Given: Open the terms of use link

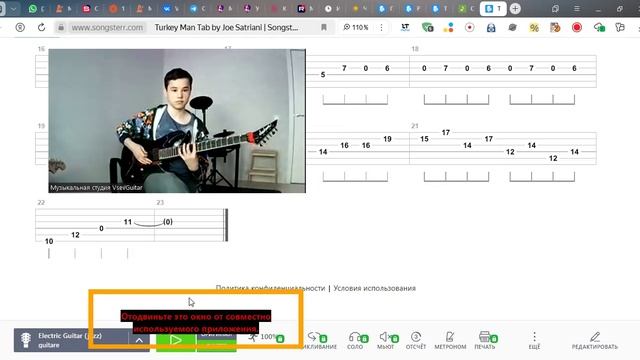Looking at the screenshot, I should click(x=374, y=288).
